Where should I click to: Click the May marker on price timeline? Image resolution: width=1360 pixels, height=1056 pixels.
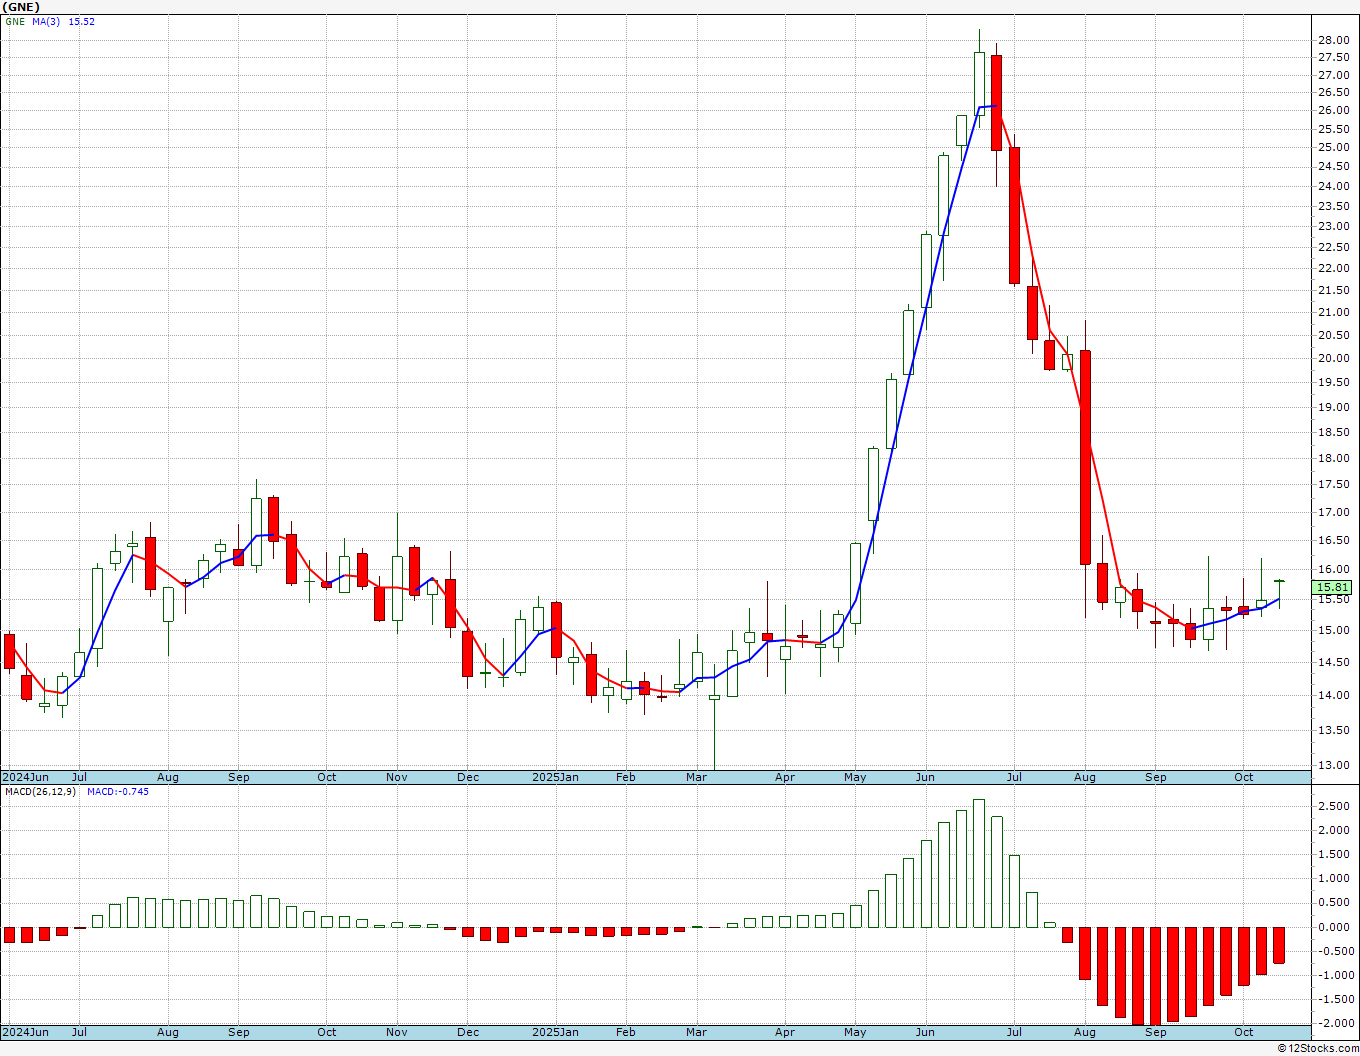855,777
